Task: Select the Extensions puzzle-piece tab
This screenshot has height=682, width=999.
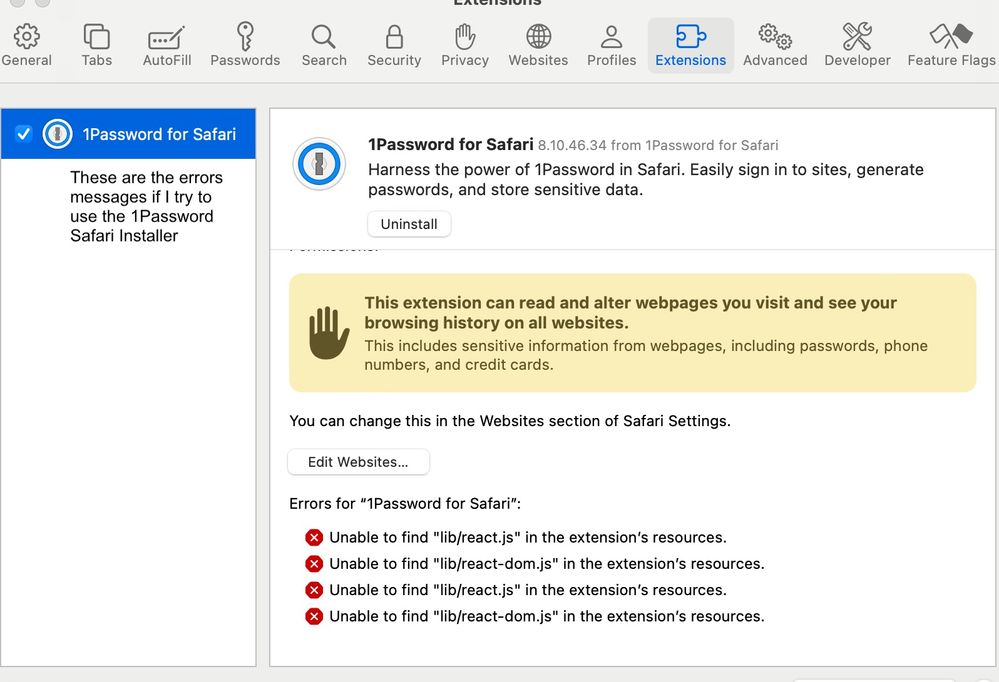Action: pyautogui.click(x=691, y=45)
